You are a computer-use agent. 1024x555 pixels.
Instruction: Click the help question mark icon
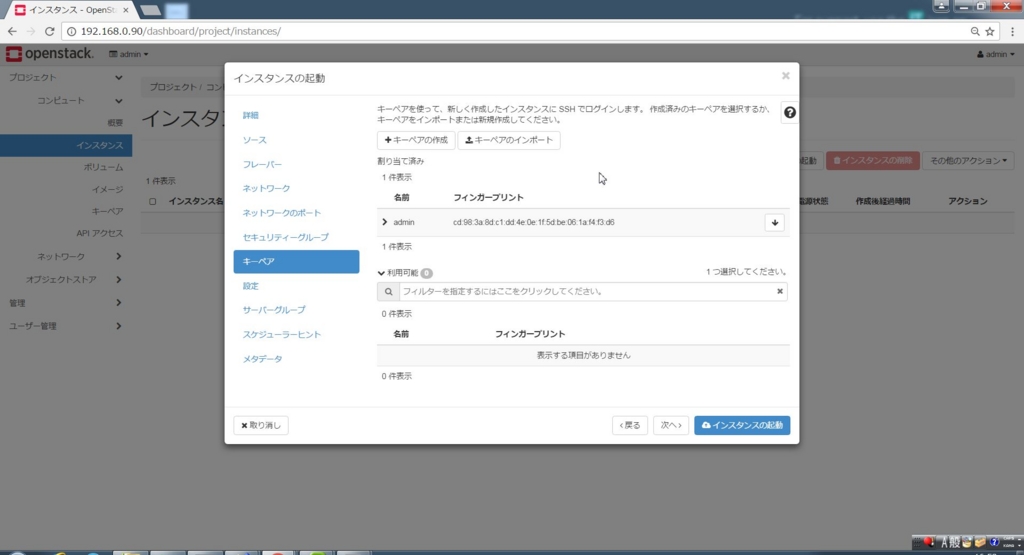tap(790, 113)
